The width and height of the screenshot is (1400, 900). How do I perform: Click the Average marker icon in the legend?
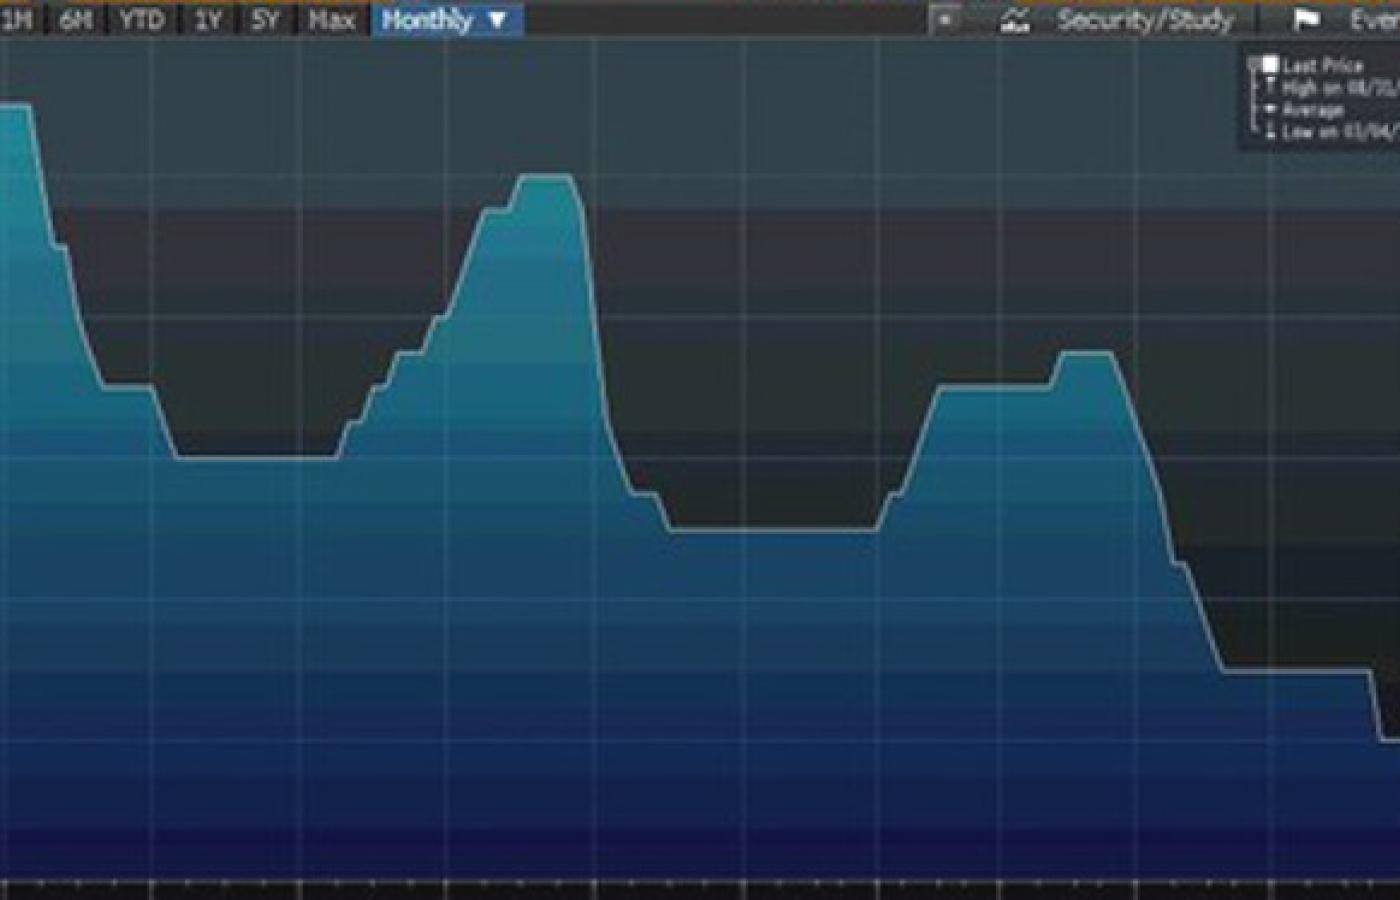[x=1270, y=109]
